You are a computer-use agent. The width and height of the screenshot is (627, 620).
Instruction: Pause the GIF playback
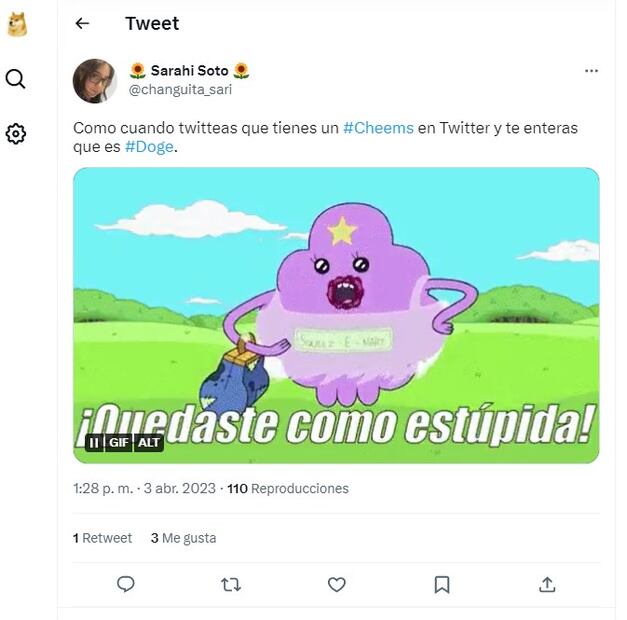[x=94, y=443]
